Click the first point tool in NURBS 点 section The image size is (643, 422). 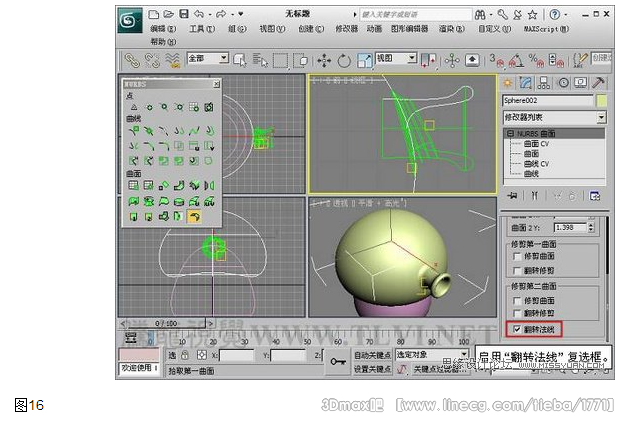pos(134,107)
